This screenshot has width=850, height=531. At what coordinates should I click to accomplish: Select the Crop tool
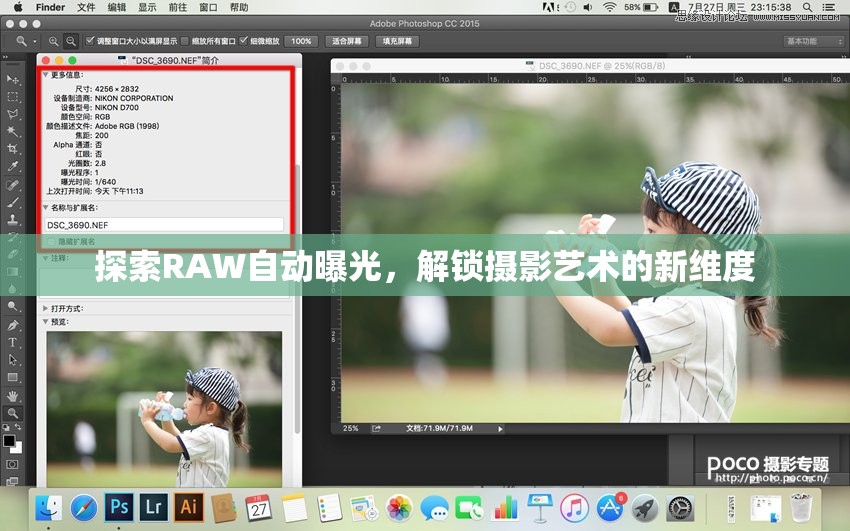point(12,148)
